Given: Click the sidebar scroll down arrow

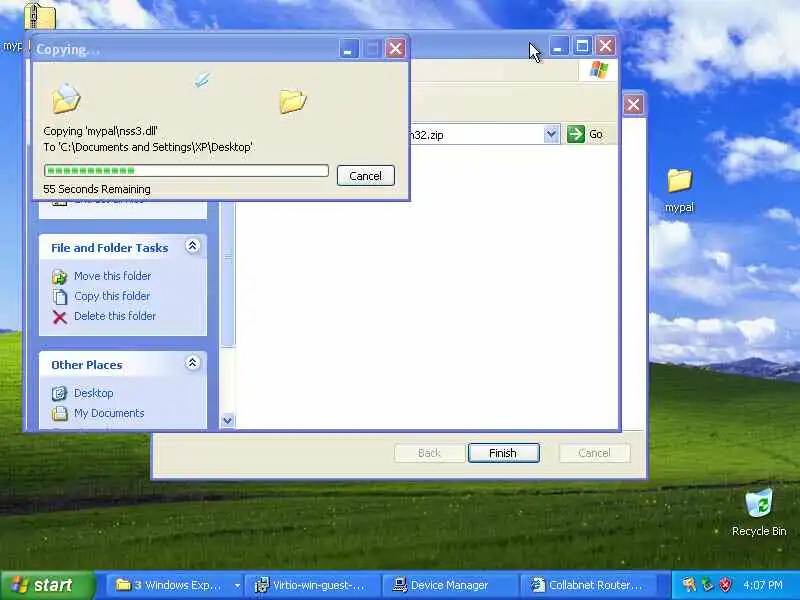Looking at the screenshot, I should coord(228,421).
